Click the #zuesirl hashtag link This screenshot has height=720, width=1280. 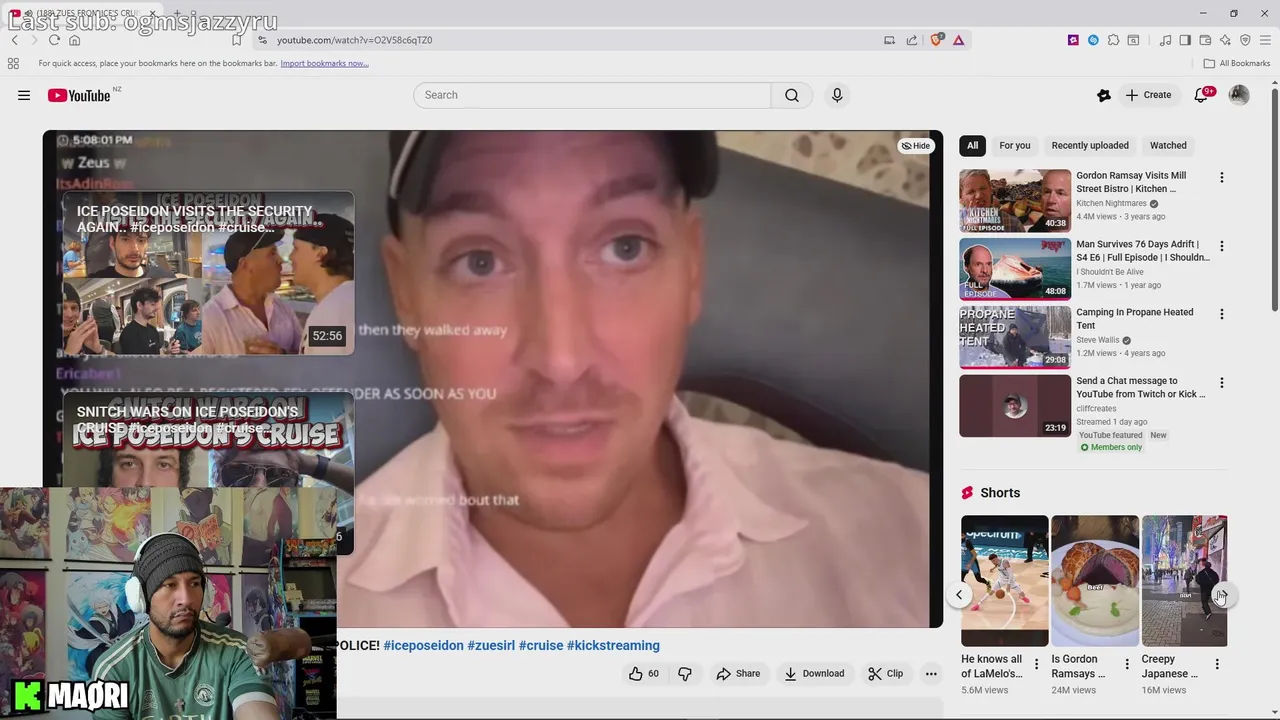[x=491, y=646]
